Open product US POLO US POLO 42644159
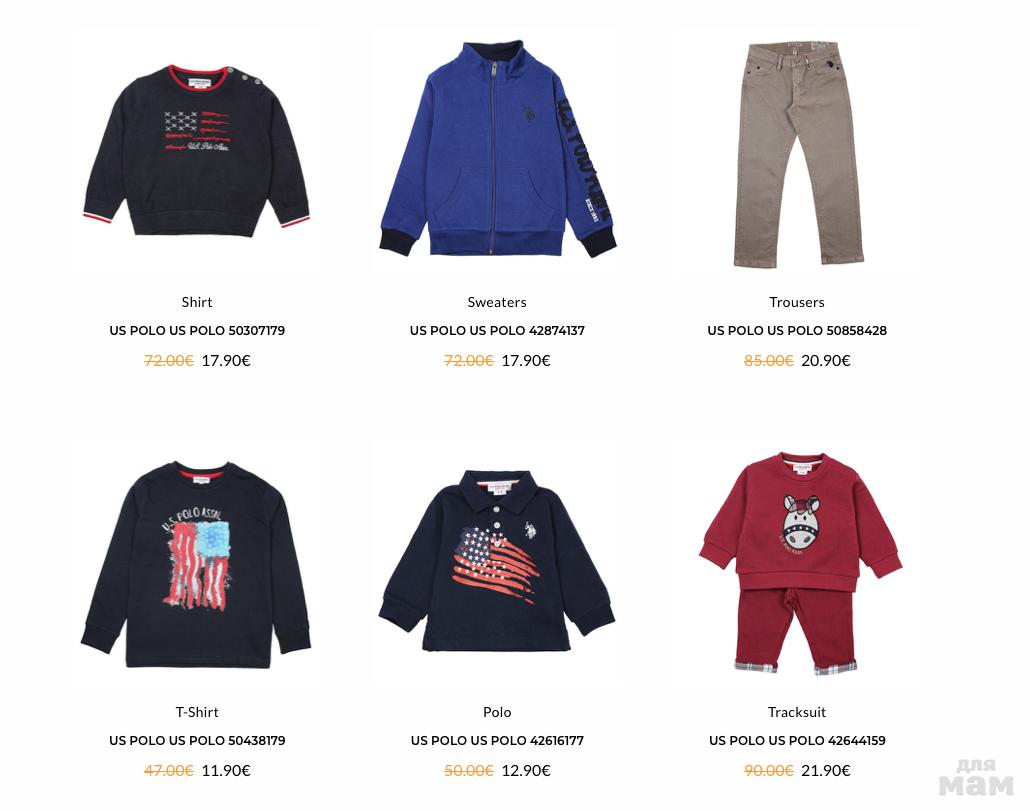Viewport: 1030px width, 811px height. click(797, 740)
